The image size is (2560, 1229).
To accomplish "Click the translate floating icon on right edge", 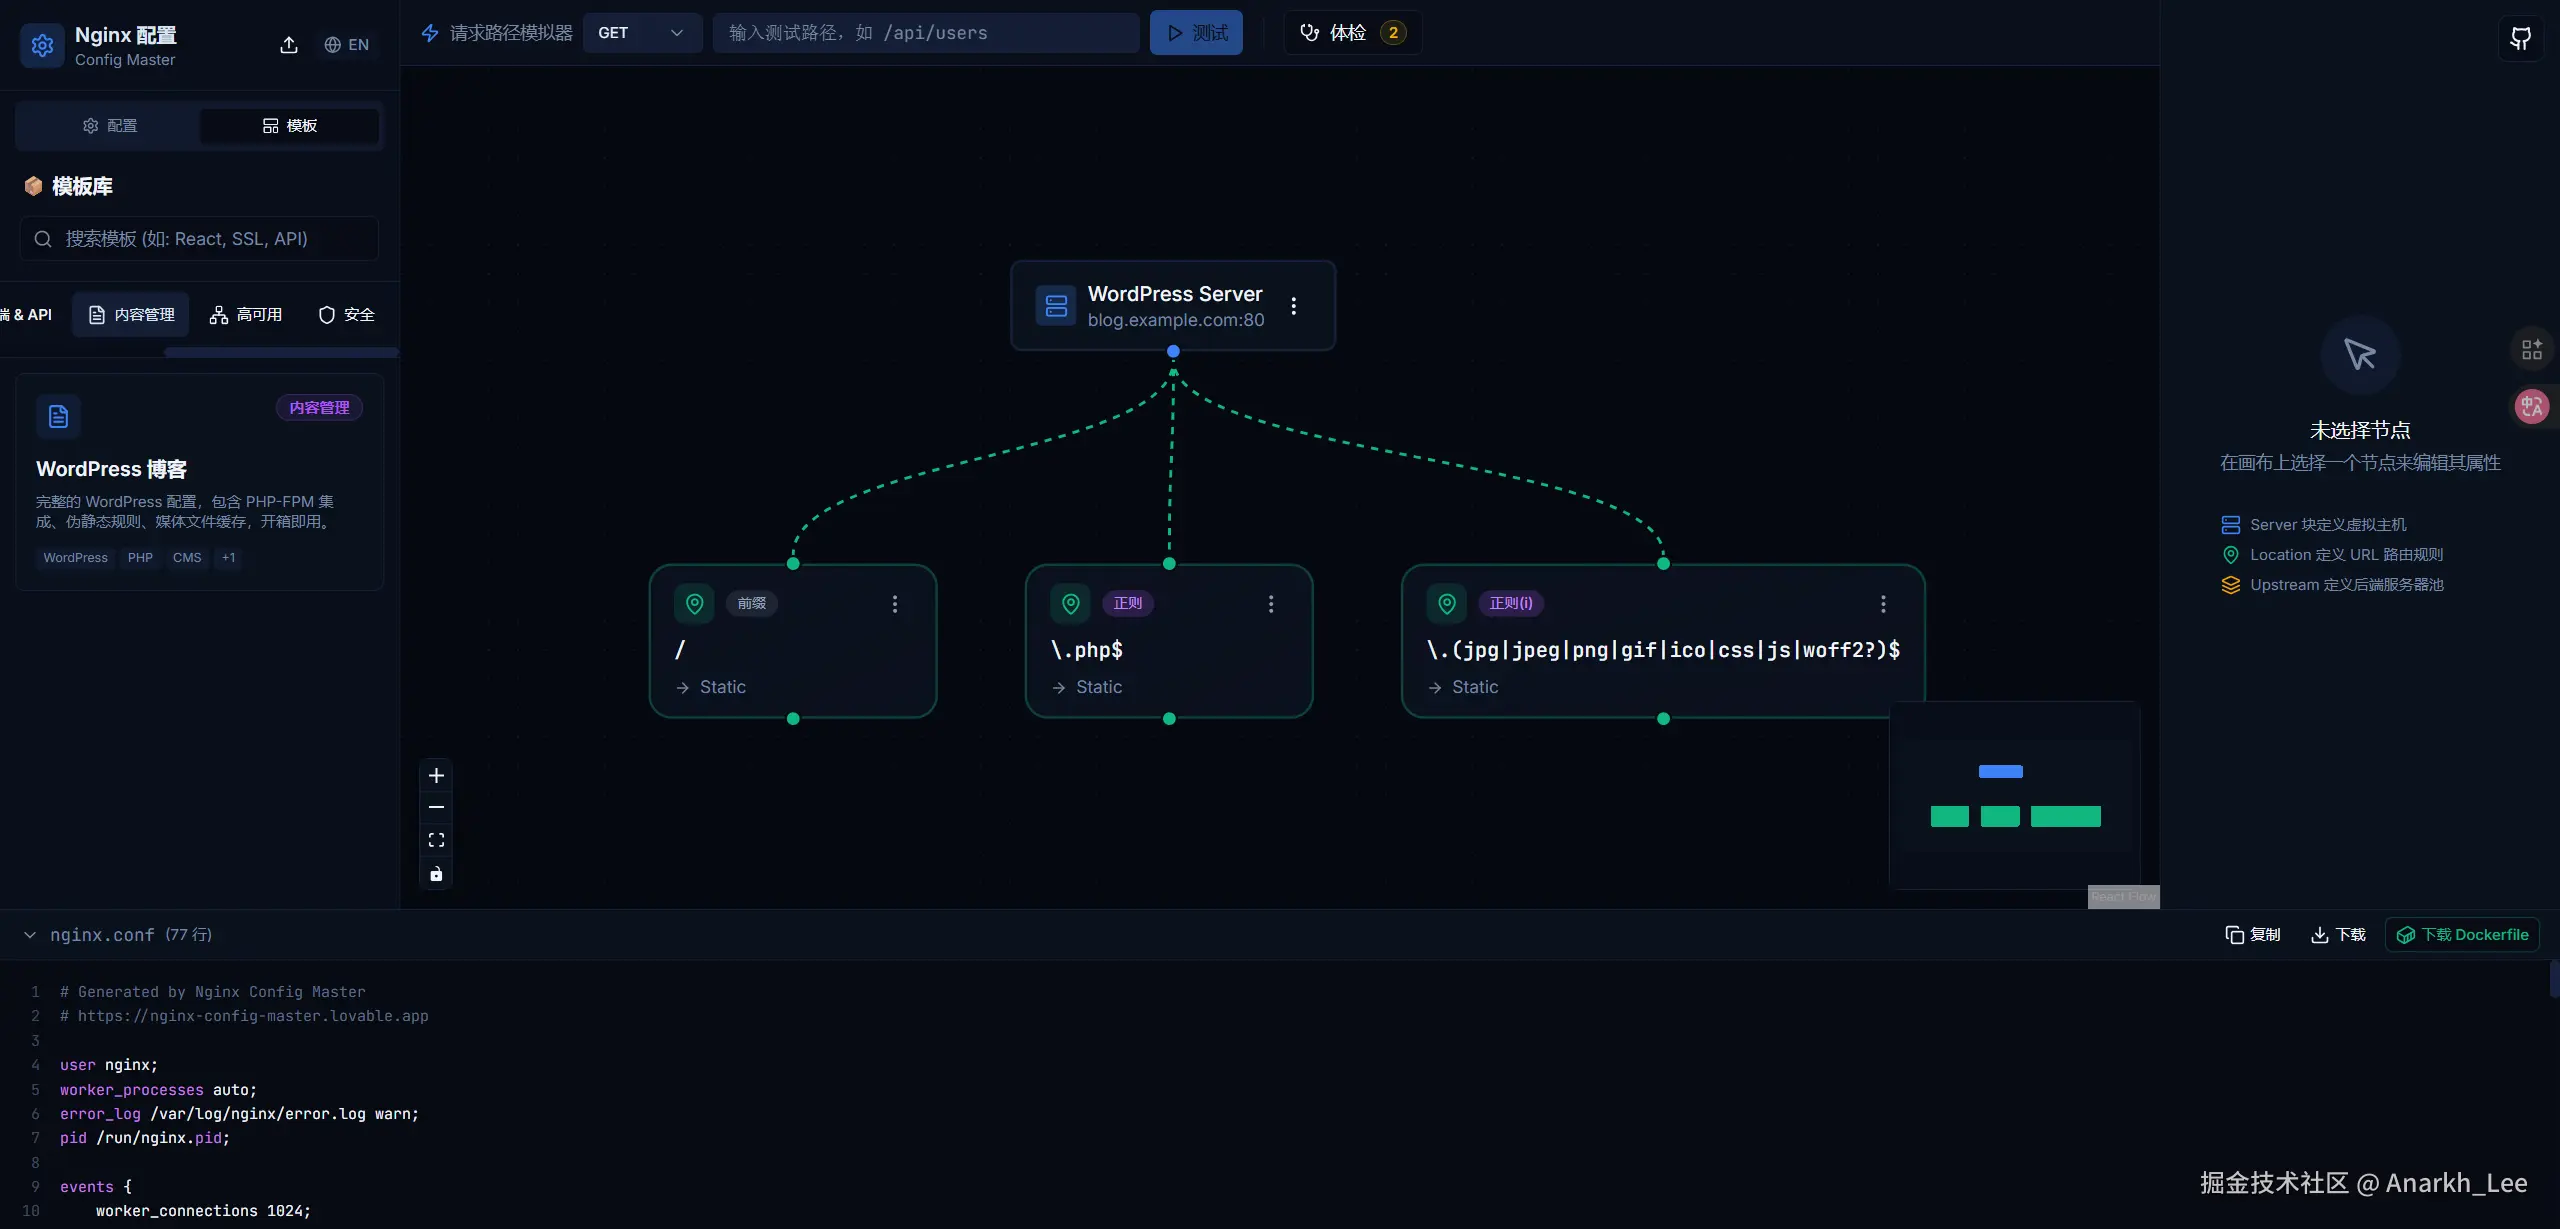I will coord(2531,406).
